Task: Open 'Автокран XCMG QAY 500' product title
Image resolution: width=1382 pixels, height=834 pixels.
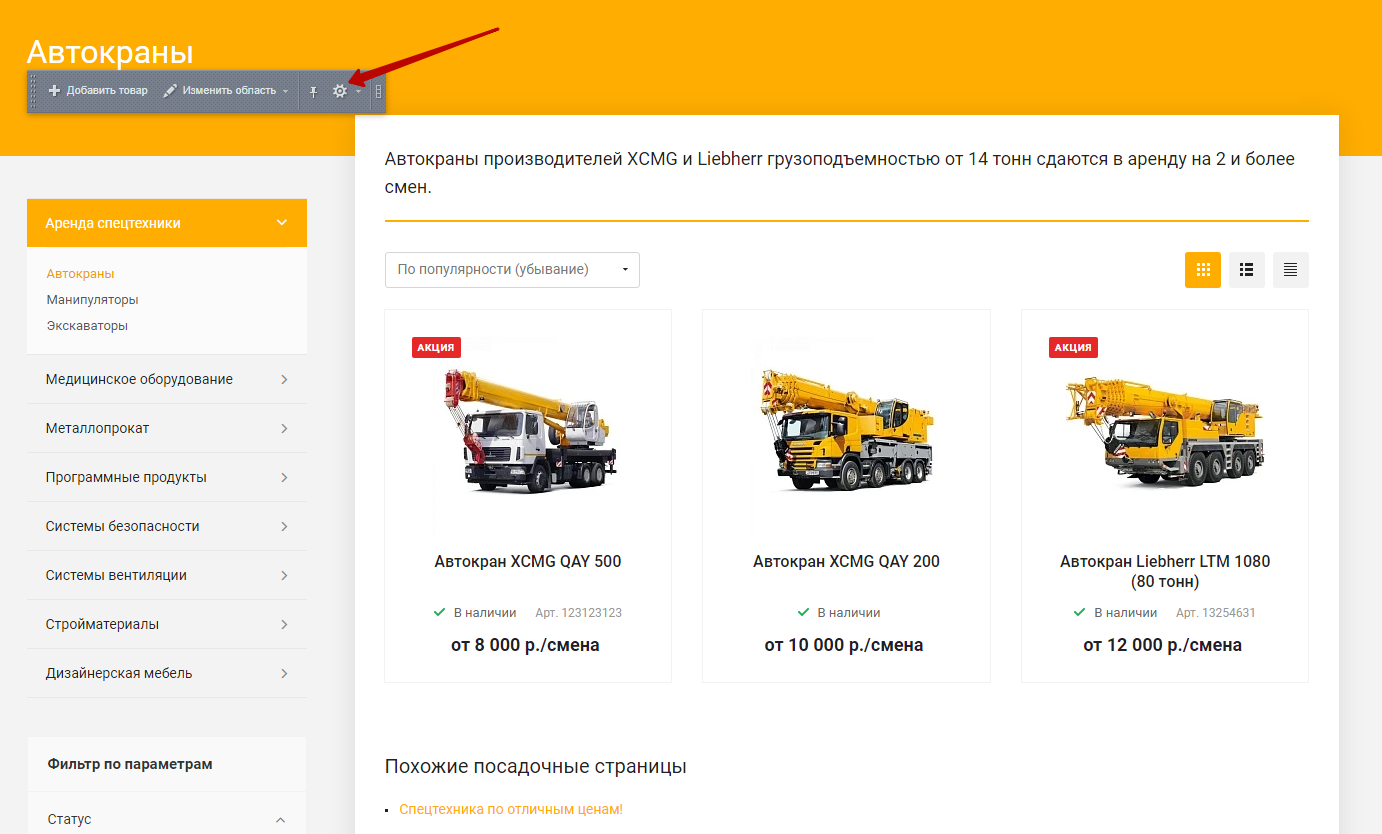Action: point(528,562)
